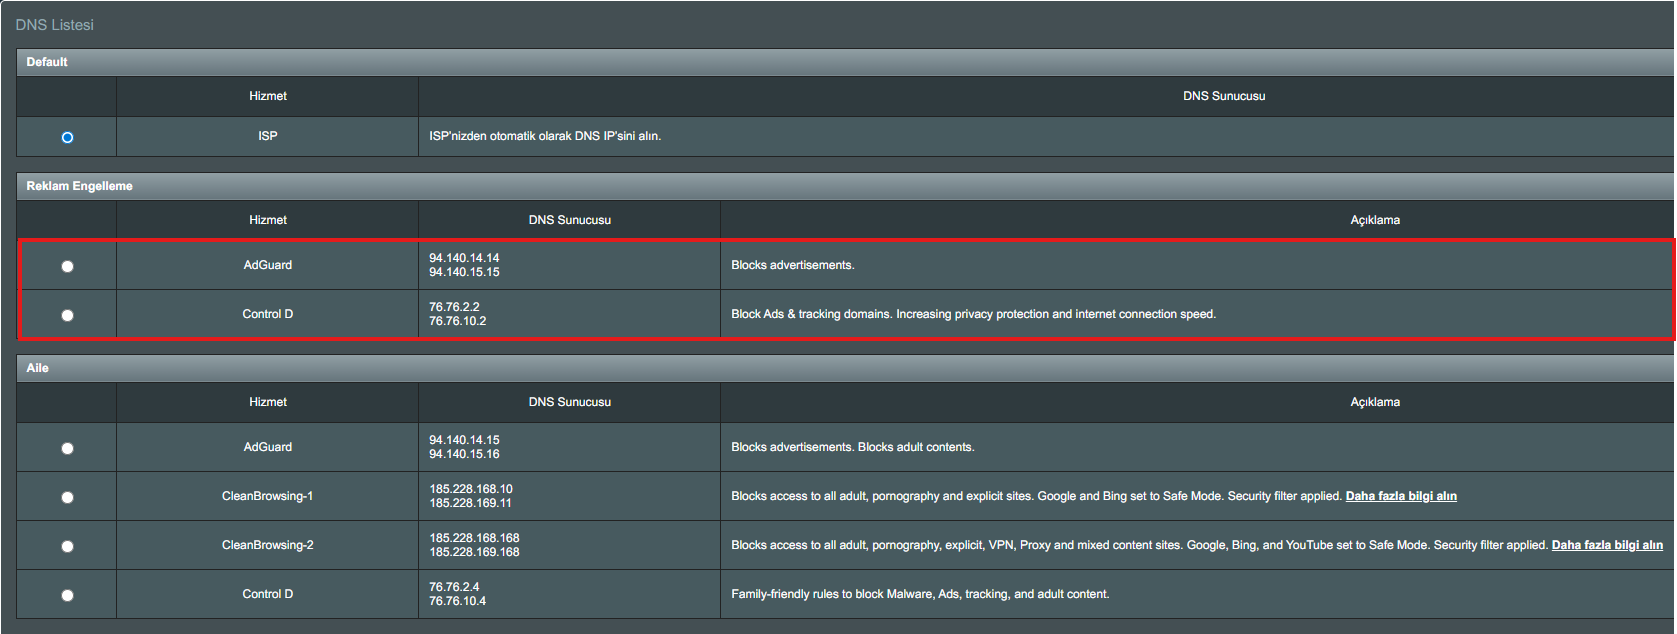This screenshot has width=1677, height=634.
Task: Click text 'ISP'nizden otomatik olarak DNS IP'sini alın.'
Action: [545, 136]
